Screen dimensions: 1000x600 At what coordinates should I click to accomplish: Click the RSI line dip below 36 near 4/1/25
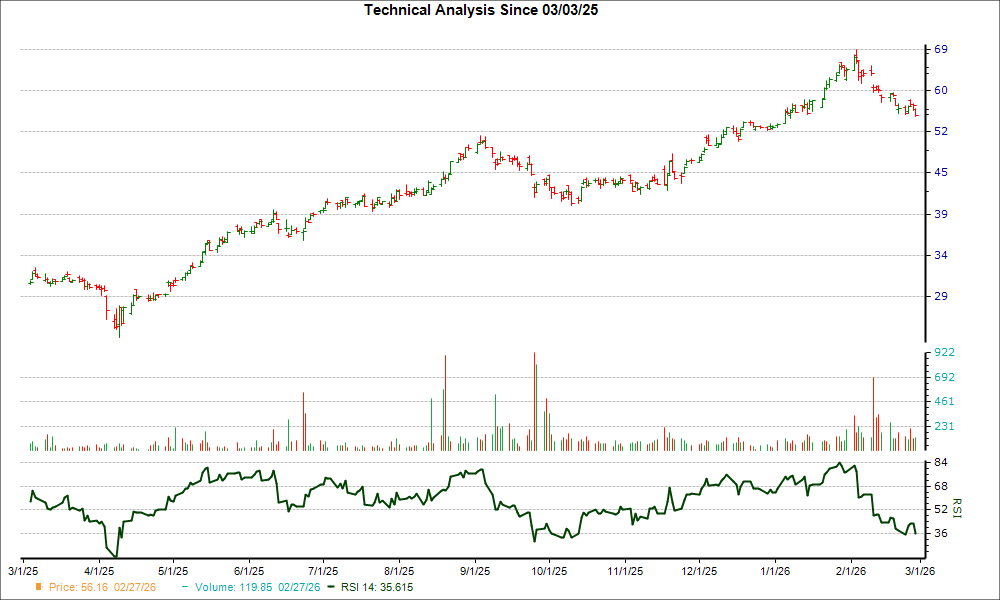[x=113, y=551]
